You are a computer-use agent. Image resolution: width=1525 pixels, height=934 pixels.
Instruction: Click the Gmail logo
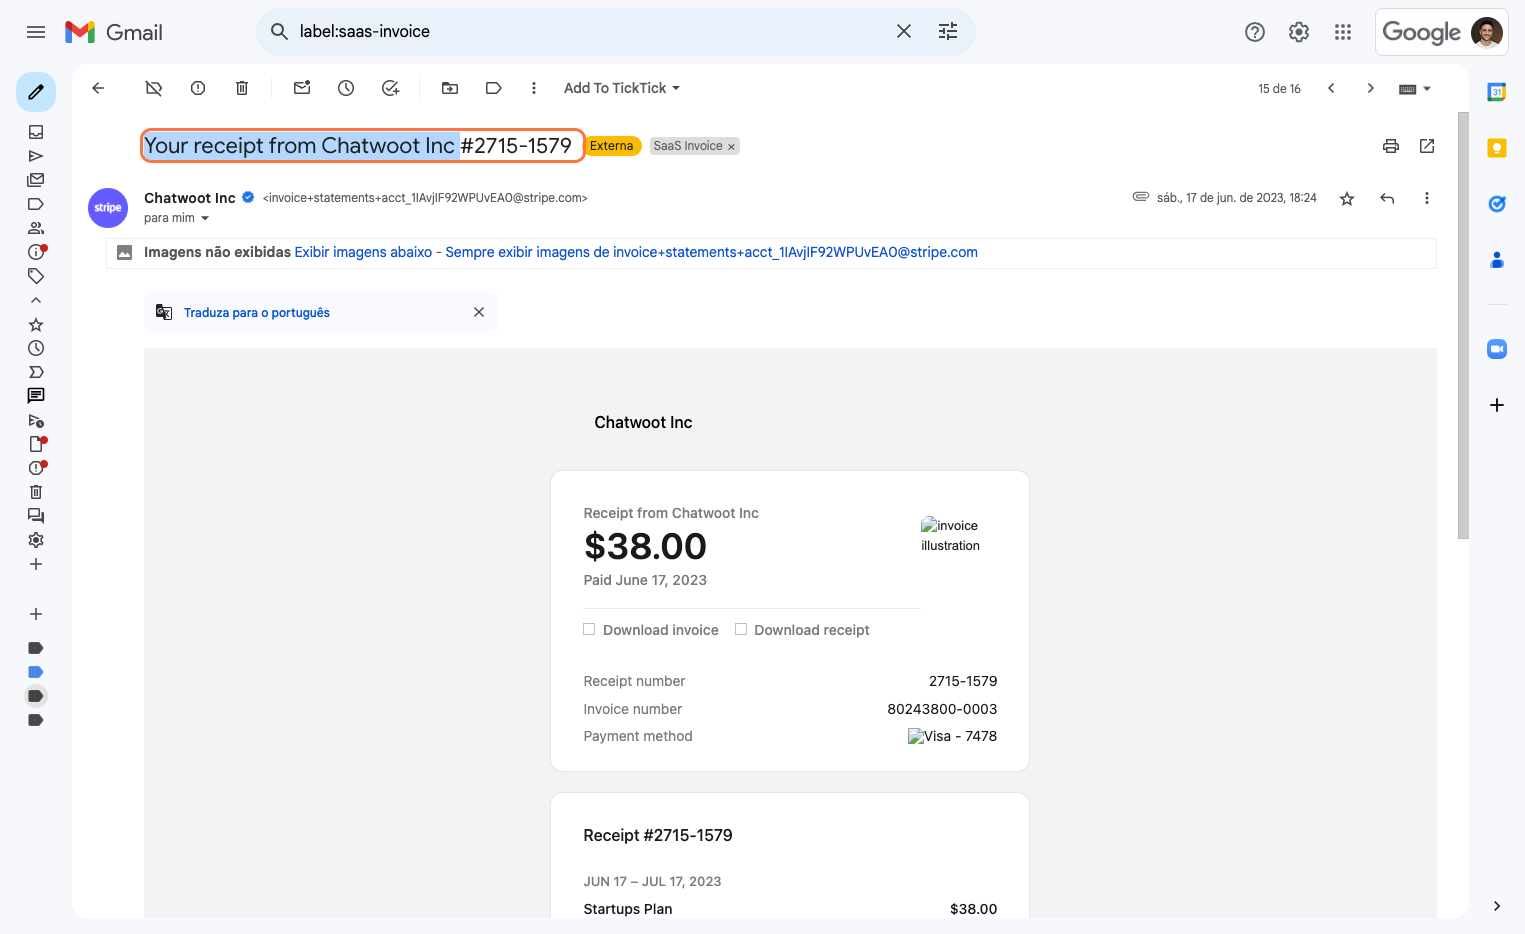[114, 32]
